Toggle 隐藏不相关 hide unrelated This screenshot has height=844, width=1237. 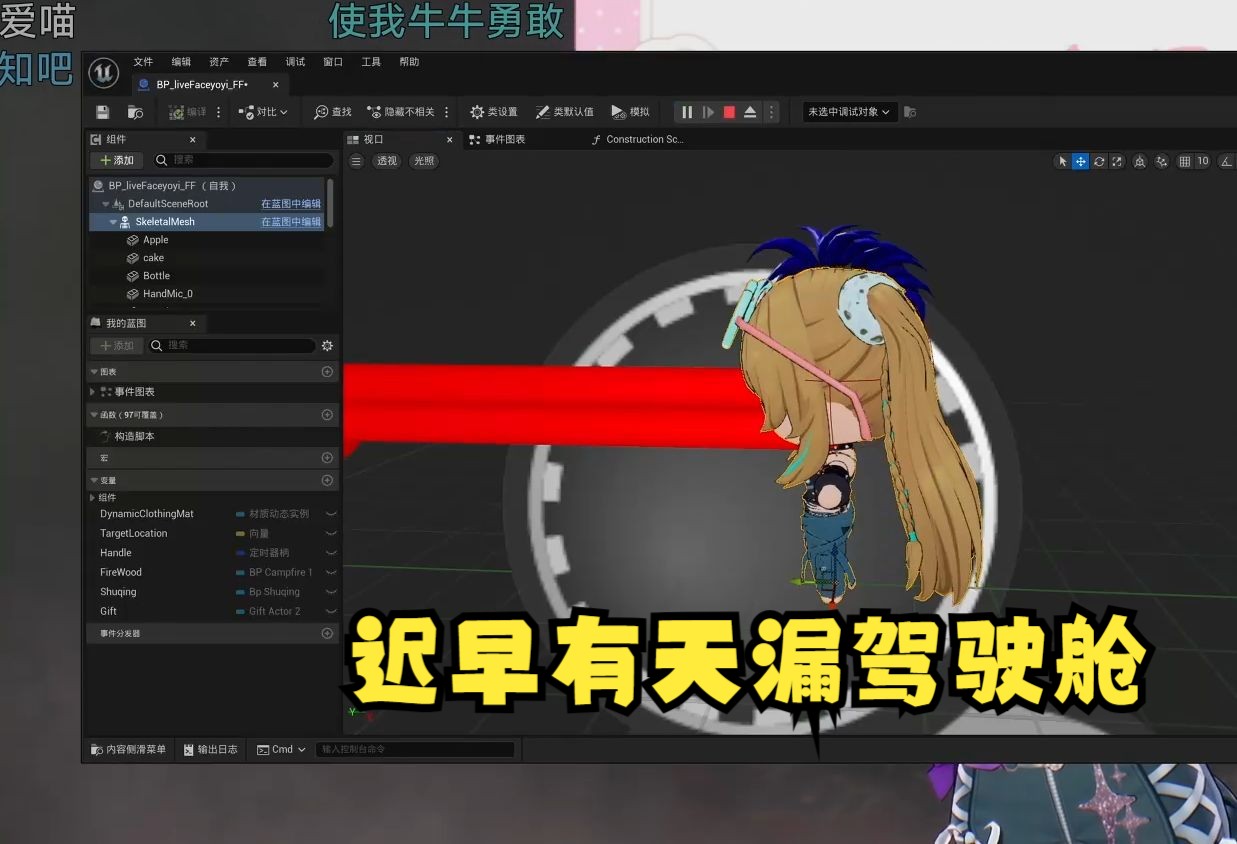(401, 112)
